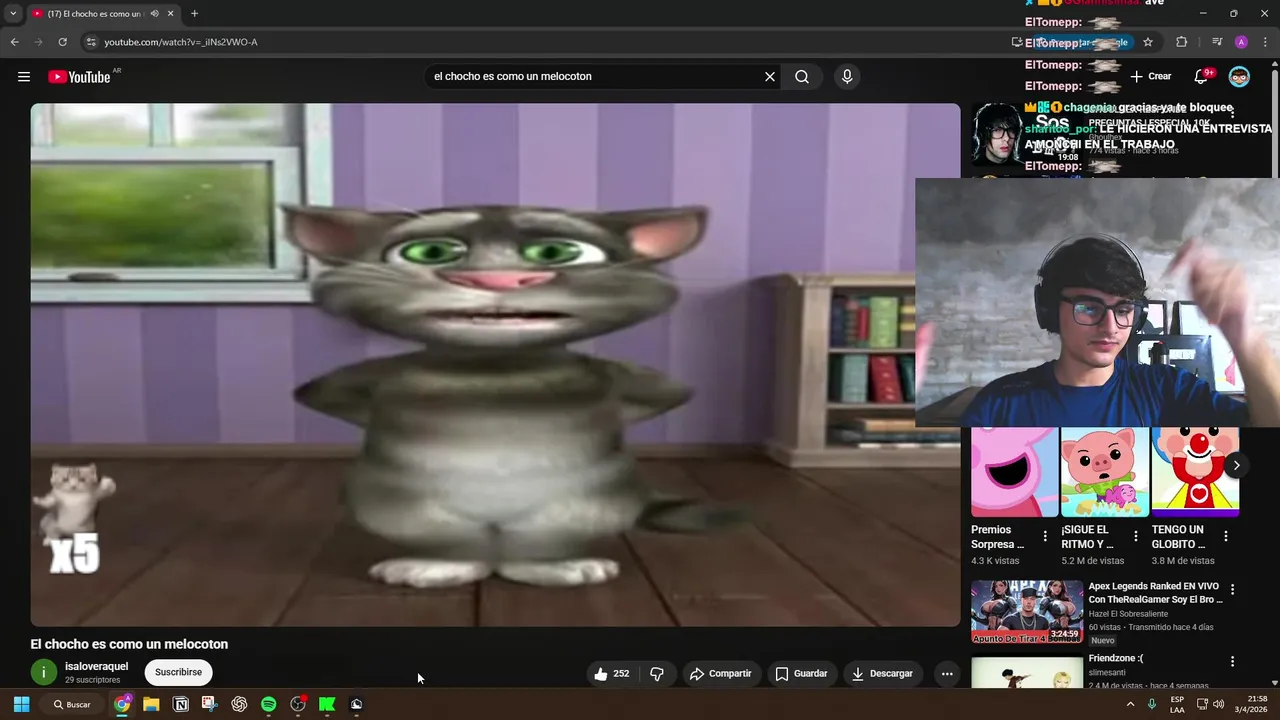Switch to Chrome in the taskbar

click(x=122, y=704)
